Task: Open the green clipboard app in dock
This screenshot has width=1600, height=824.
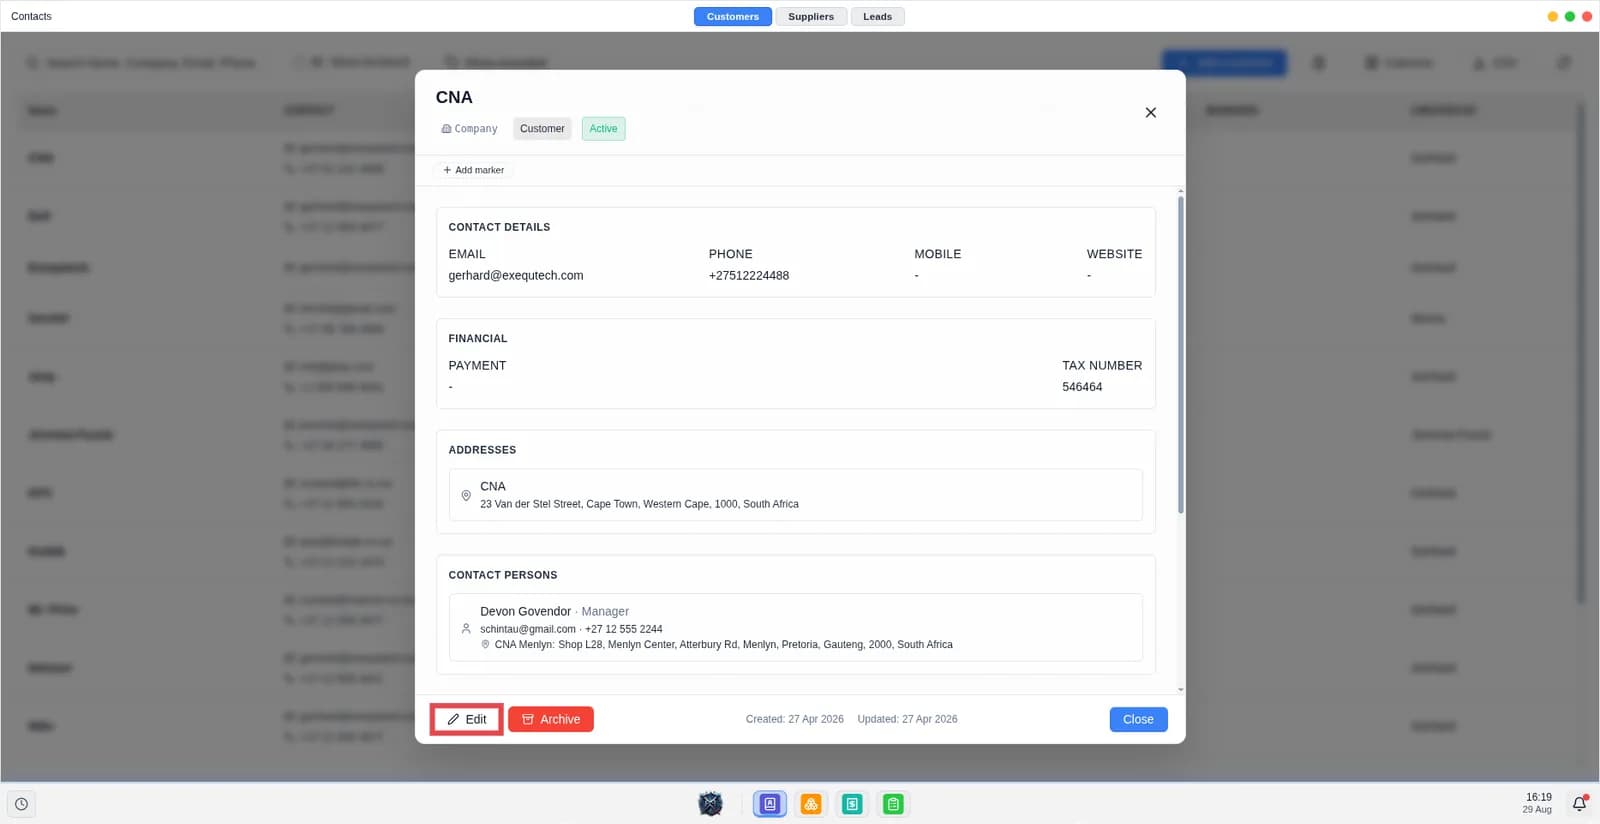Action: pyautogui.click(x=893, y=804)
